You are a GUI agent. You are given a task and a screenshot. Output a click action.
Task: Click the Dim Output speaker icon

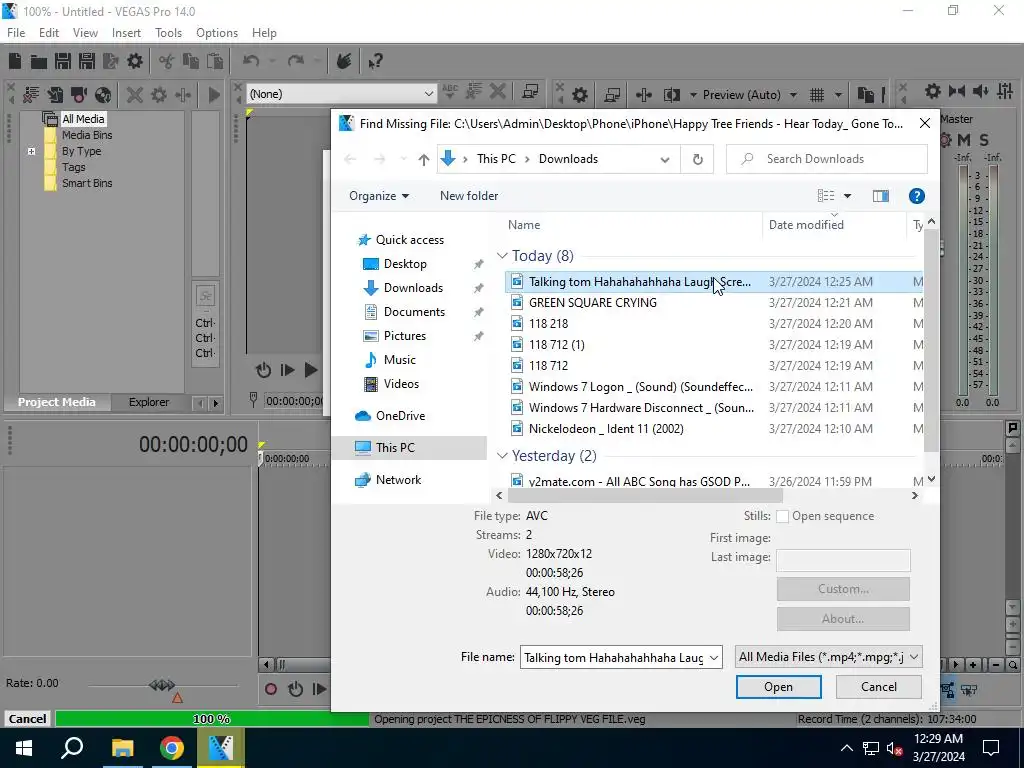coord(980,91)
